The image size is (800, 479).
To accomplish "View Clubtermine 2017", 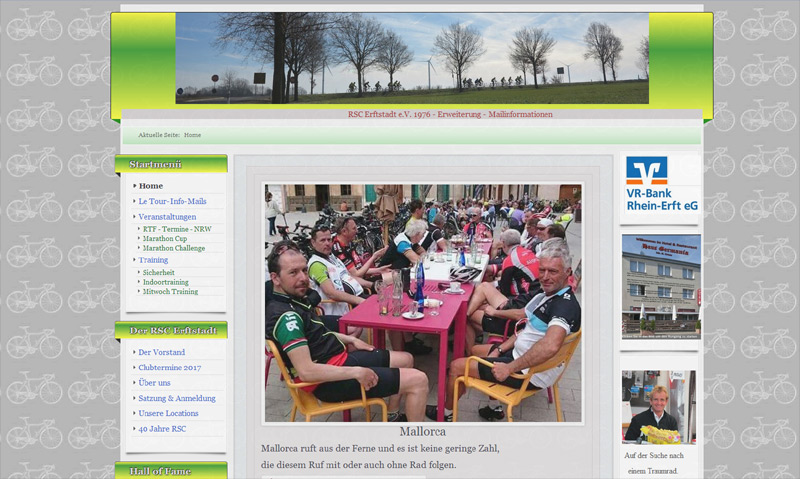I will pyautogui.click(x=169, y=367).
